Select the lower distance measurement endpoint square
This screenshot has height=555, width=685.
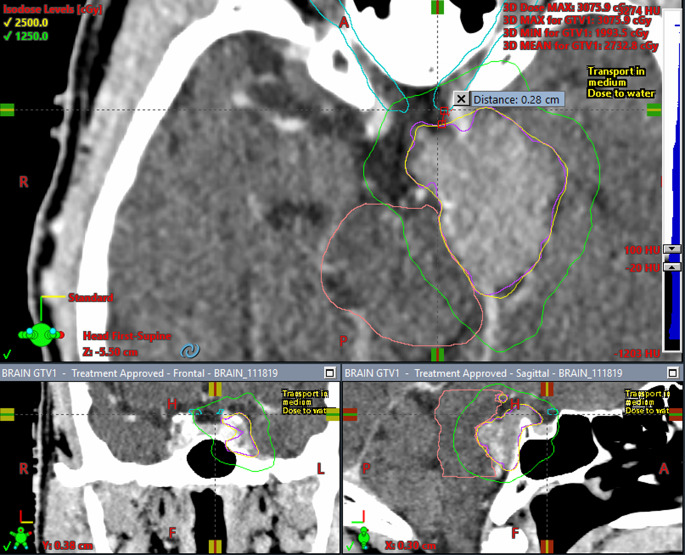pyautogui.click(x=442, y=125)
